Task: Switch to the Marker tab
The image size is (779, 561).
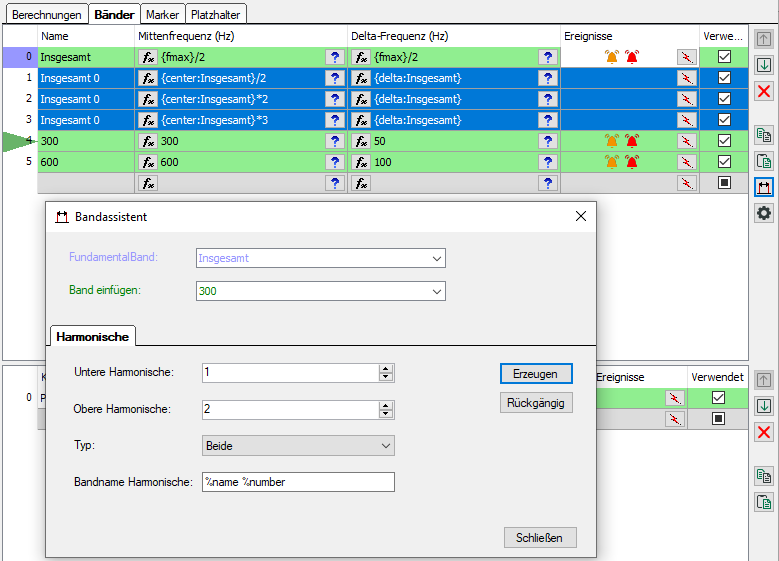Action: pyautogui.click(x=162, y=14)
